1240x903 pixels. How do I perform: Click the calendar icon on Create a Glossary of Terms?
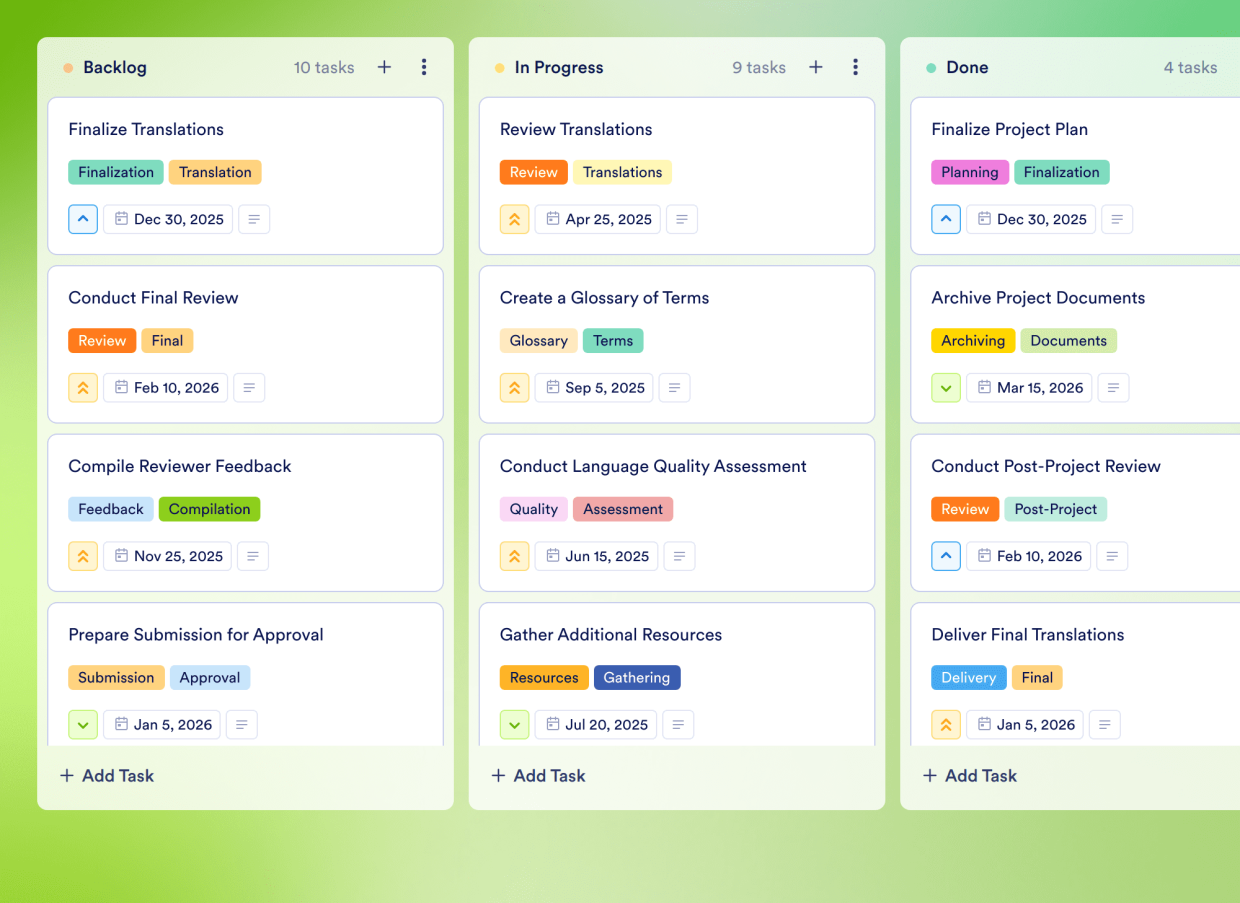click(553, 387)
